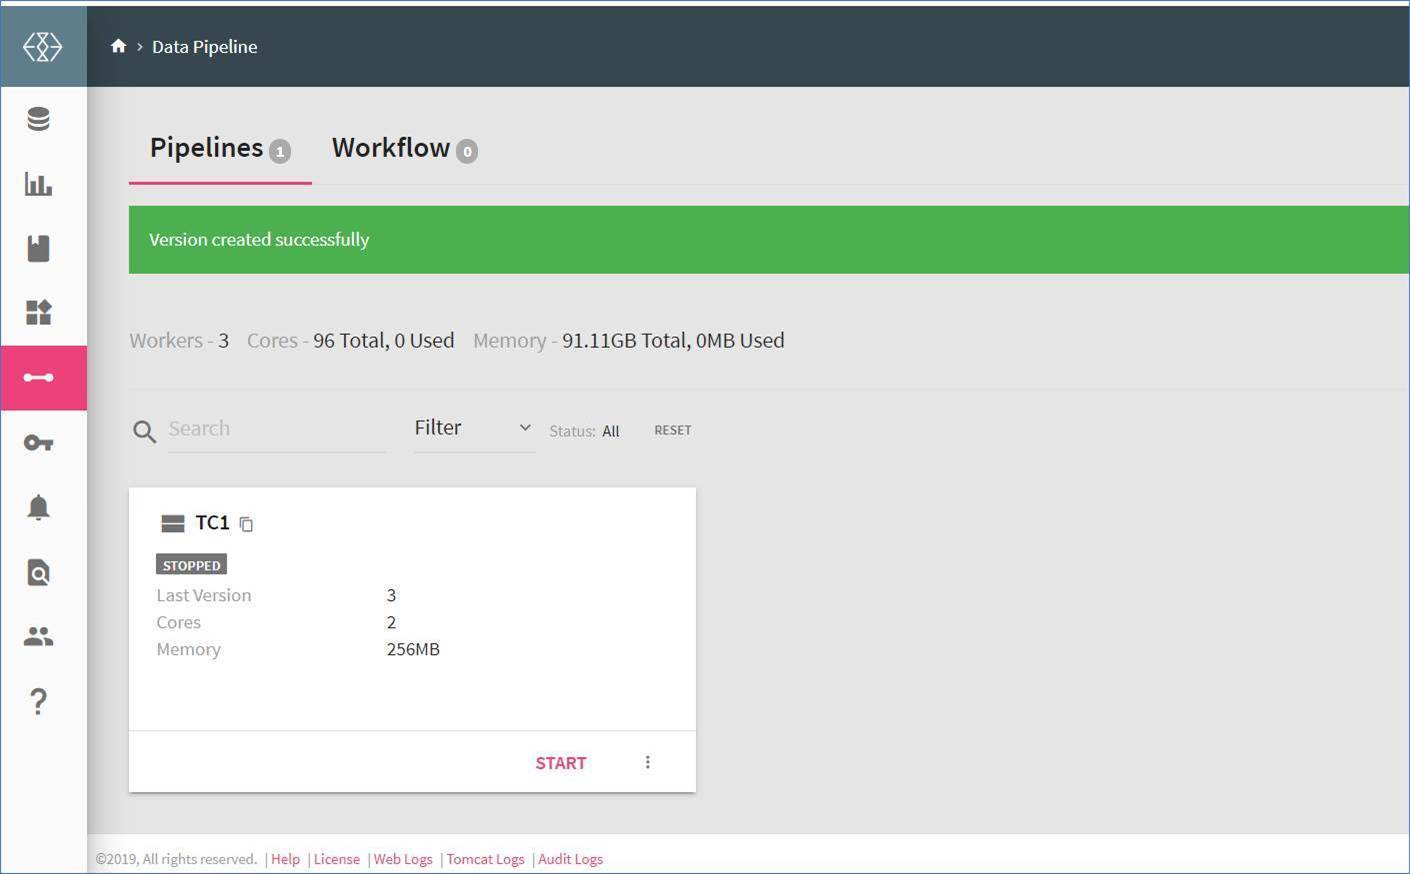Click the document search icon in sidebar
The image size is (1410, 874).
[39, 572]
